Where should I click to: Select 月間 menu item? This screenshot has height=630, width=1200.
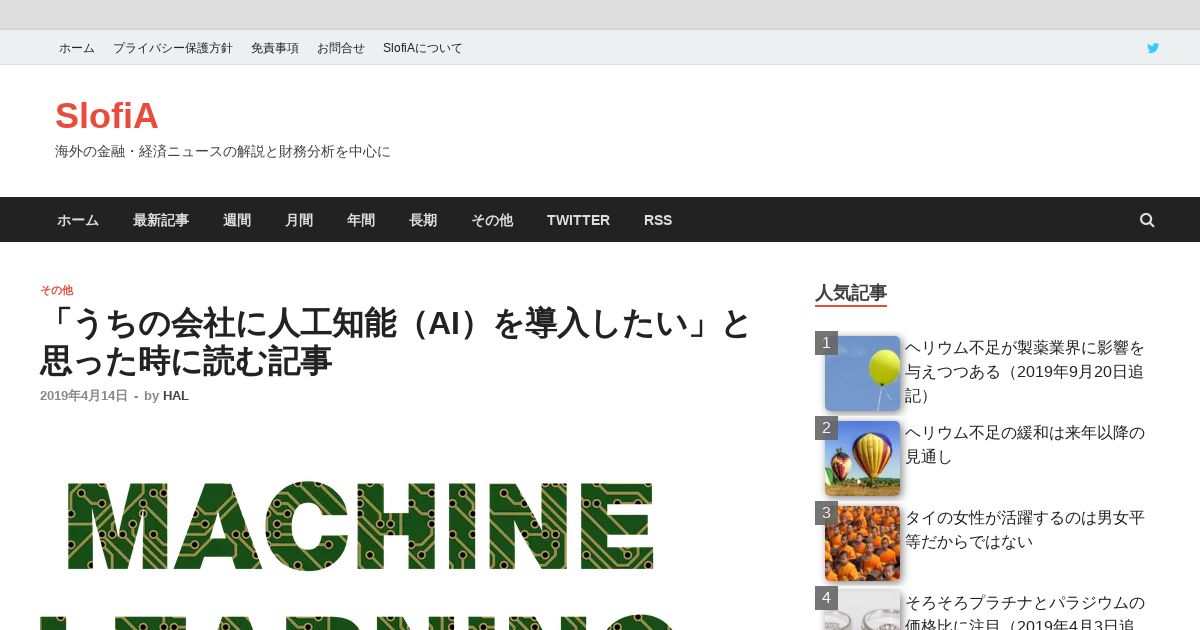299,220
